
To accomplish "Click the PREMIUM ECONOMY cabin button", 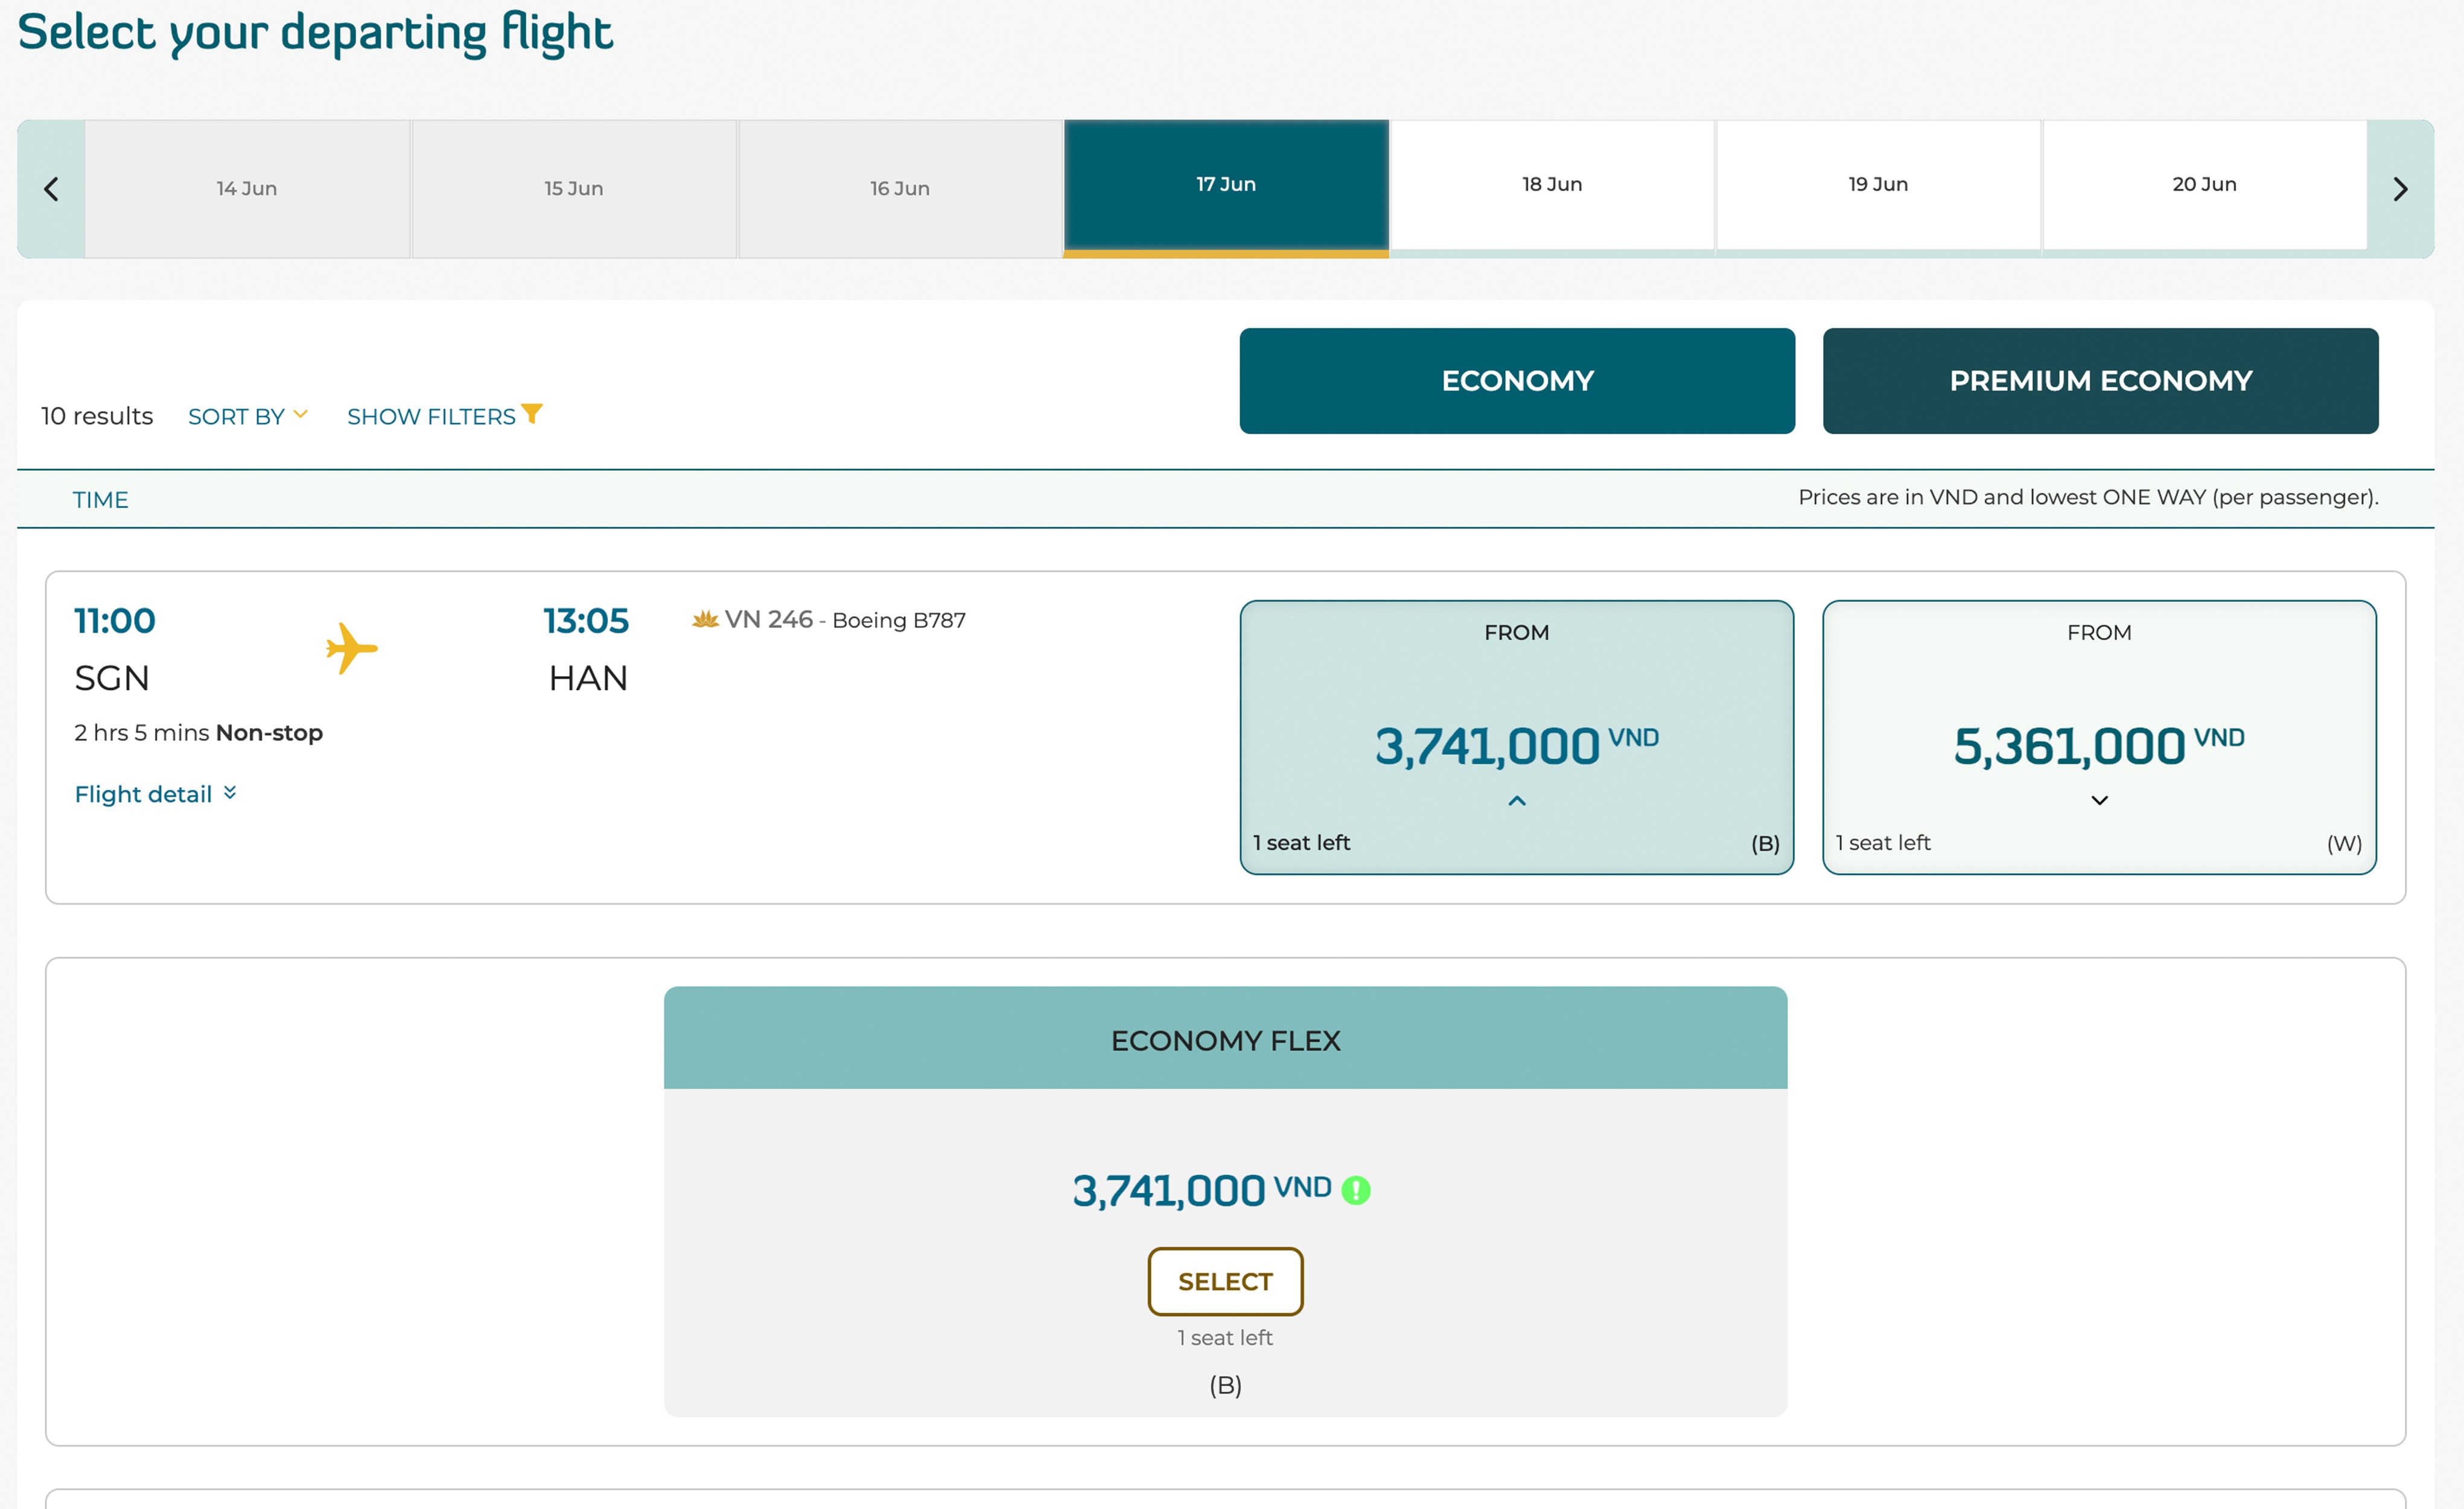I will click(2099, 381).
